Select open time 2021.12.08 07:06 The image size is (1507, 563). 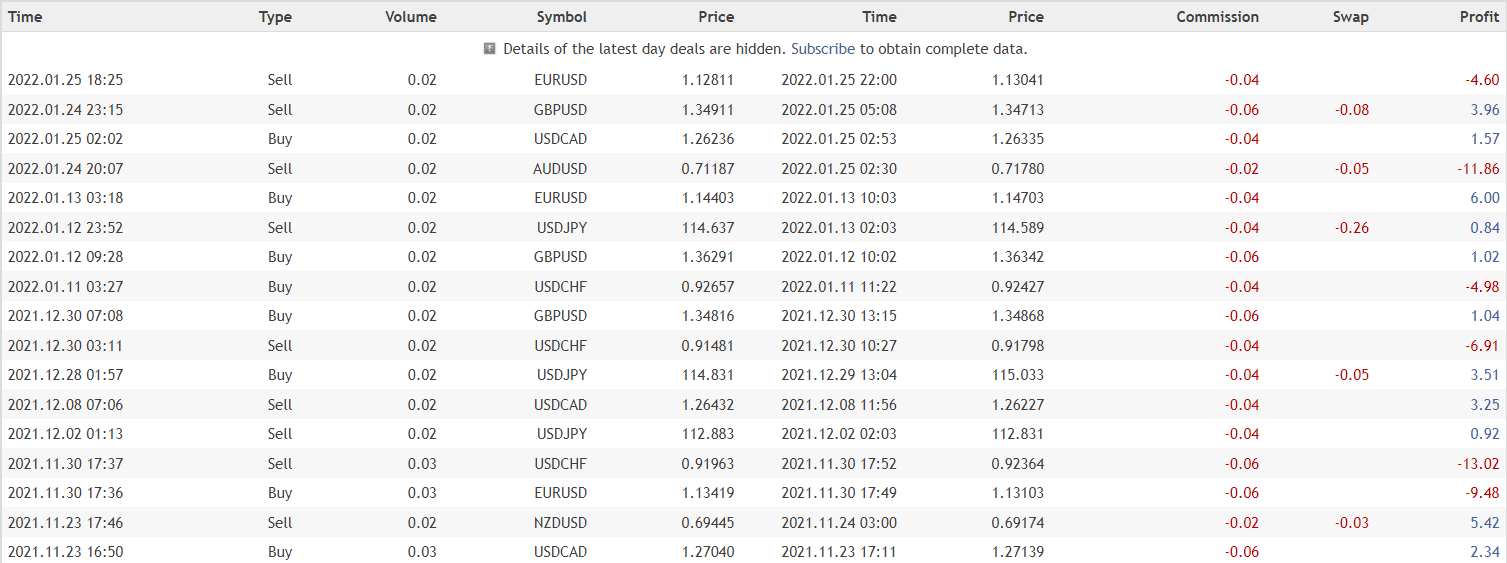coord(65,405)
